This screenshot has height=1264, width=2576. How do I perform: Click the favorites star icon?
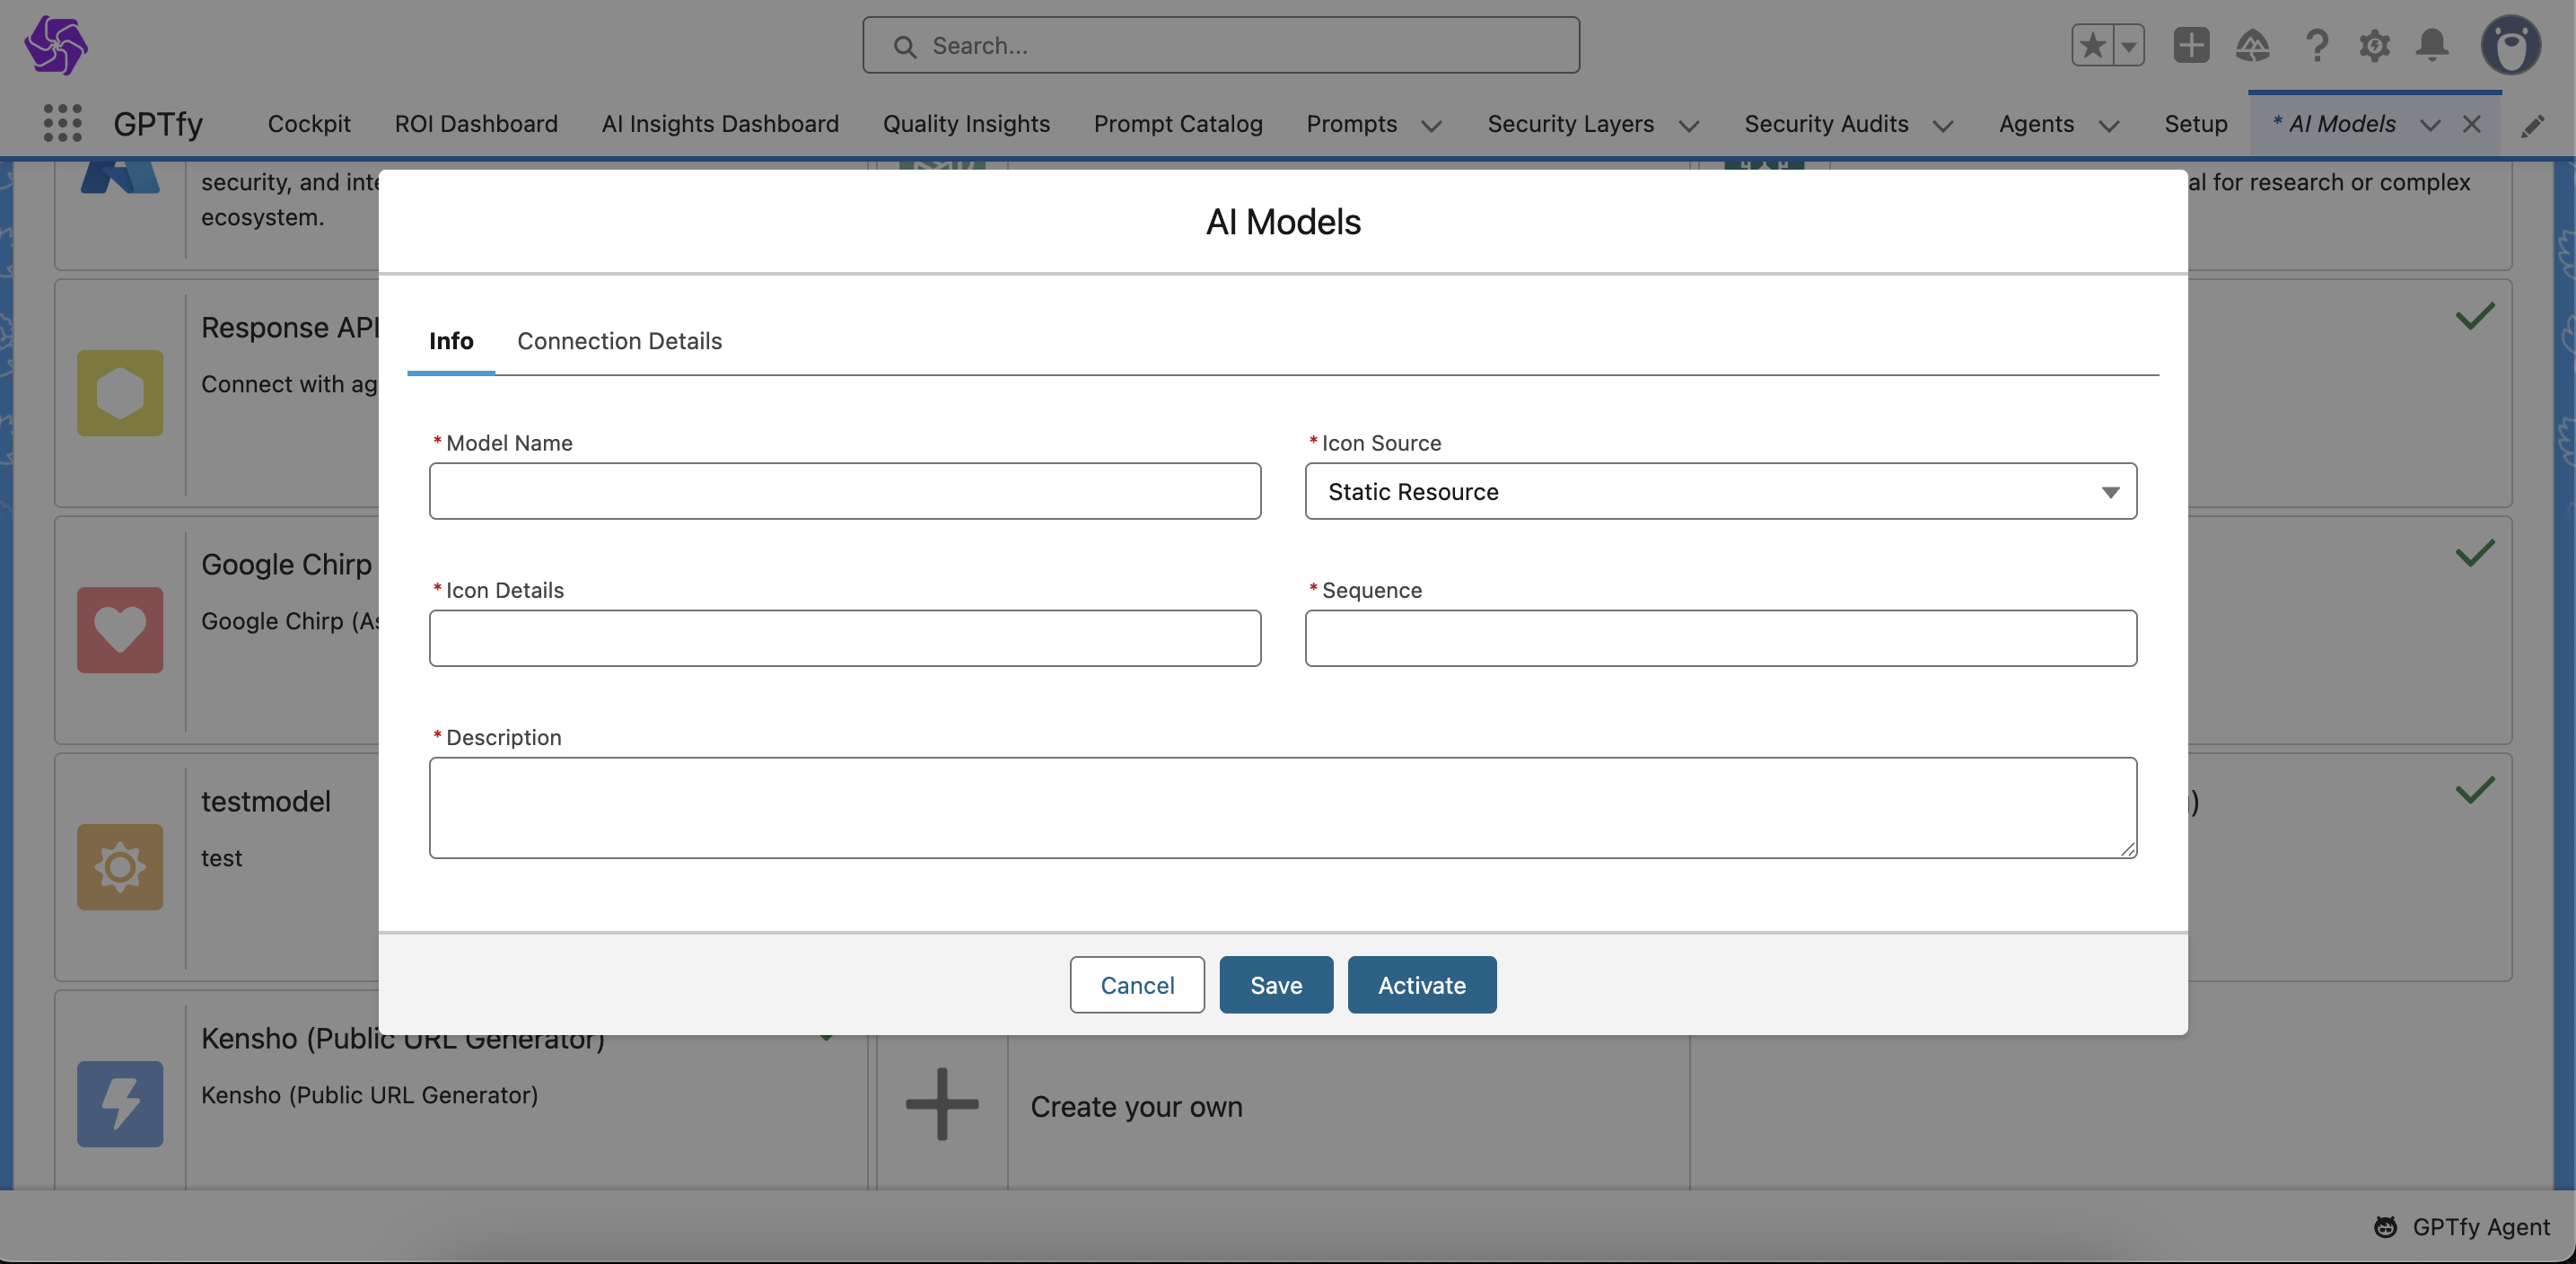2092,46
